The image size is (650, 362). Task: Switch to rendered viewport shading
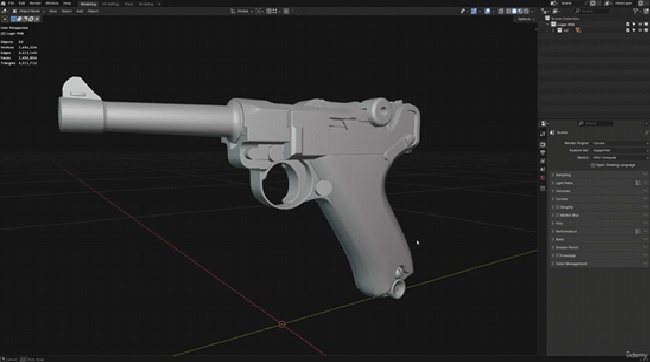[x=526, y=11]
